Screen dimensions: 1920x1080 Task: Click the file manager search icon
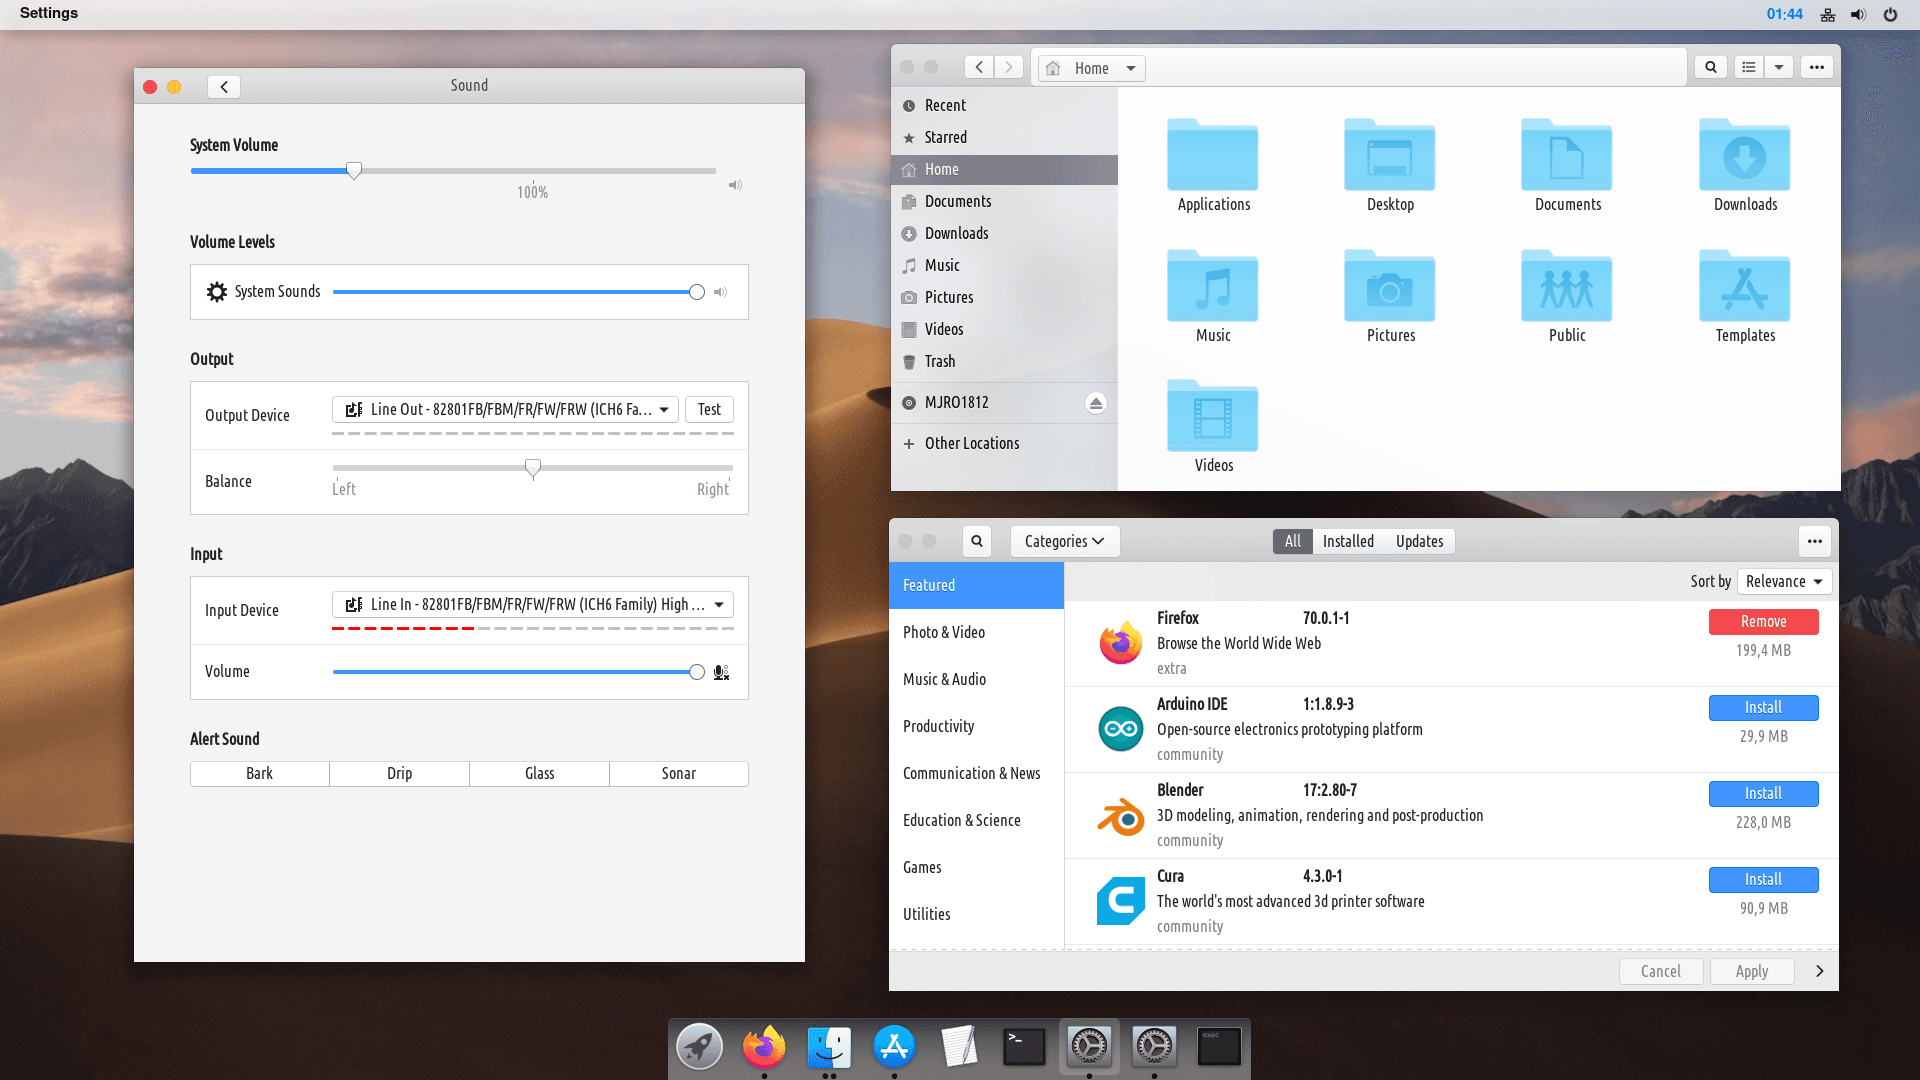pyautogui.click(x=1711, y=67)
